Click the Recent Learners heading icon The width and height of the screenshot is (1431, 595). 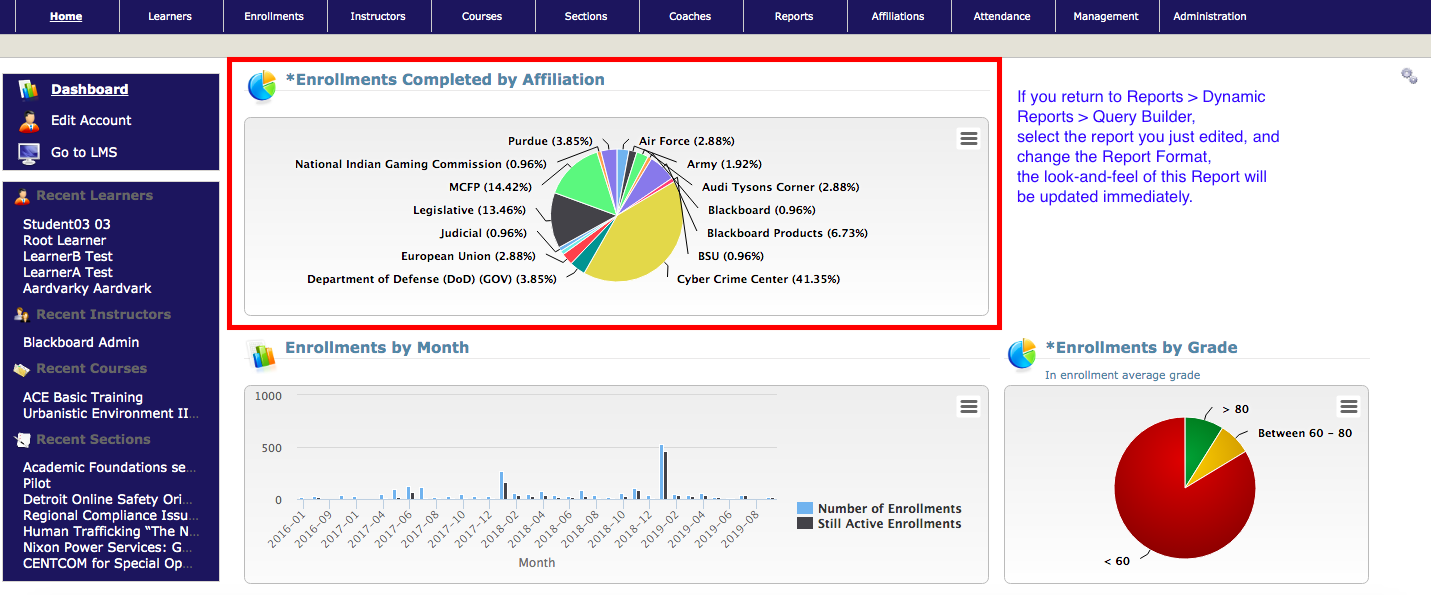pyautogui.click(x=22, y=196)
